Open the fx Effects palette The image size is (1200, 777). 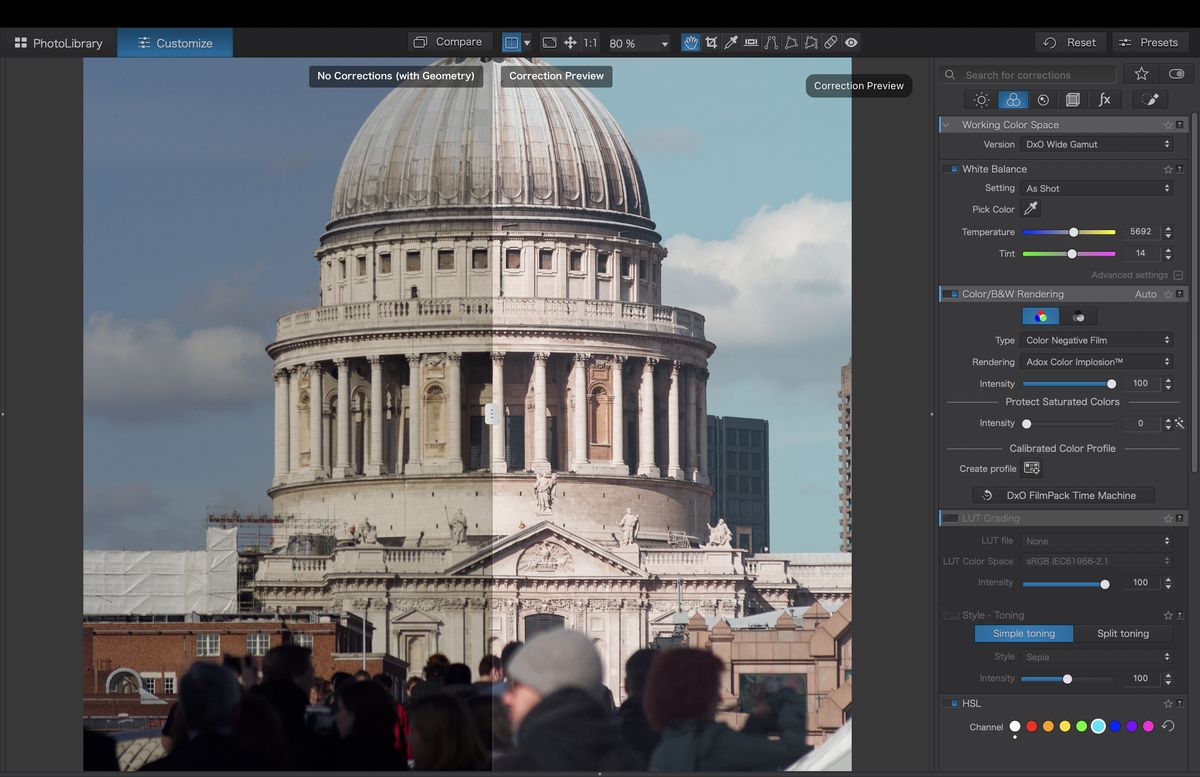[1104, 99]
